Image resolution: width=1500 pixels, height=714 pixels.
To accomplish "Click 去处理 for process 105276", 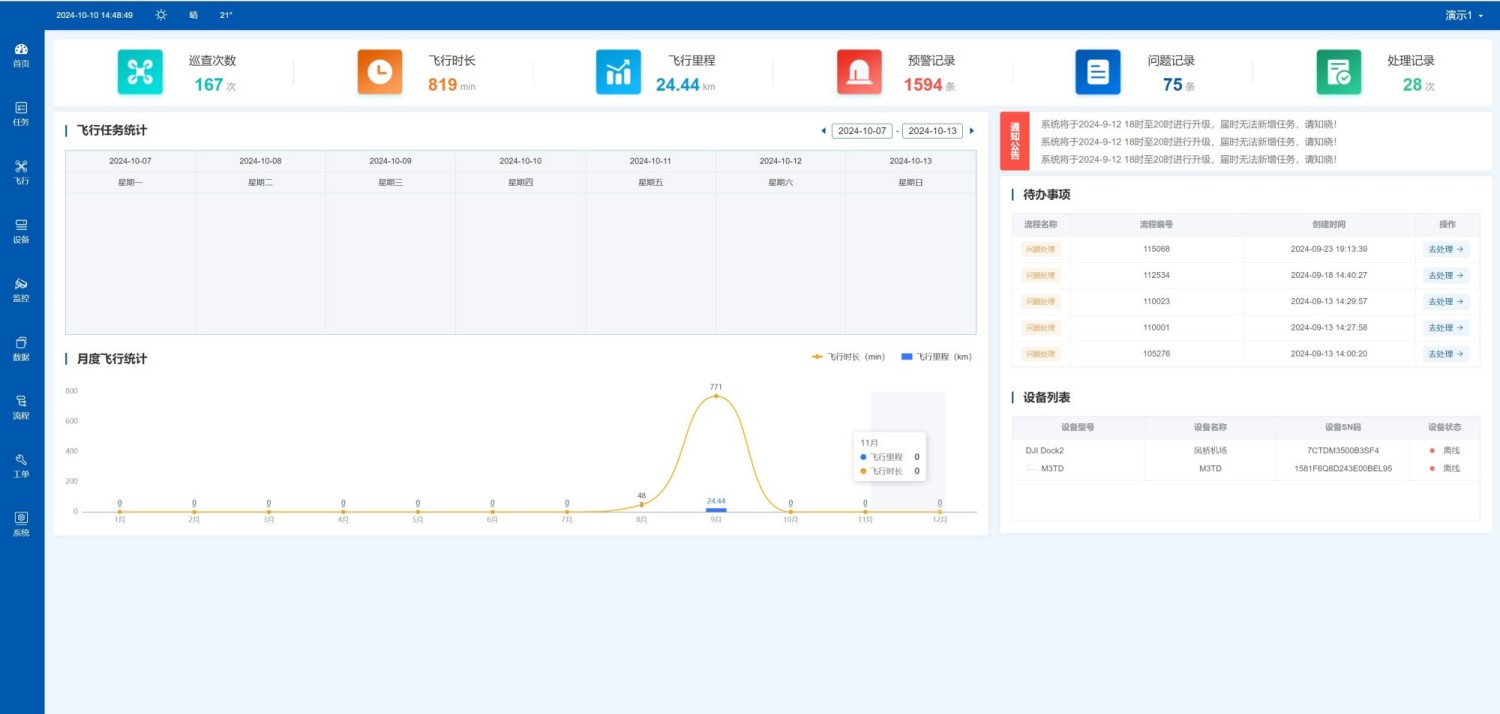I will tap(1445, 354).
